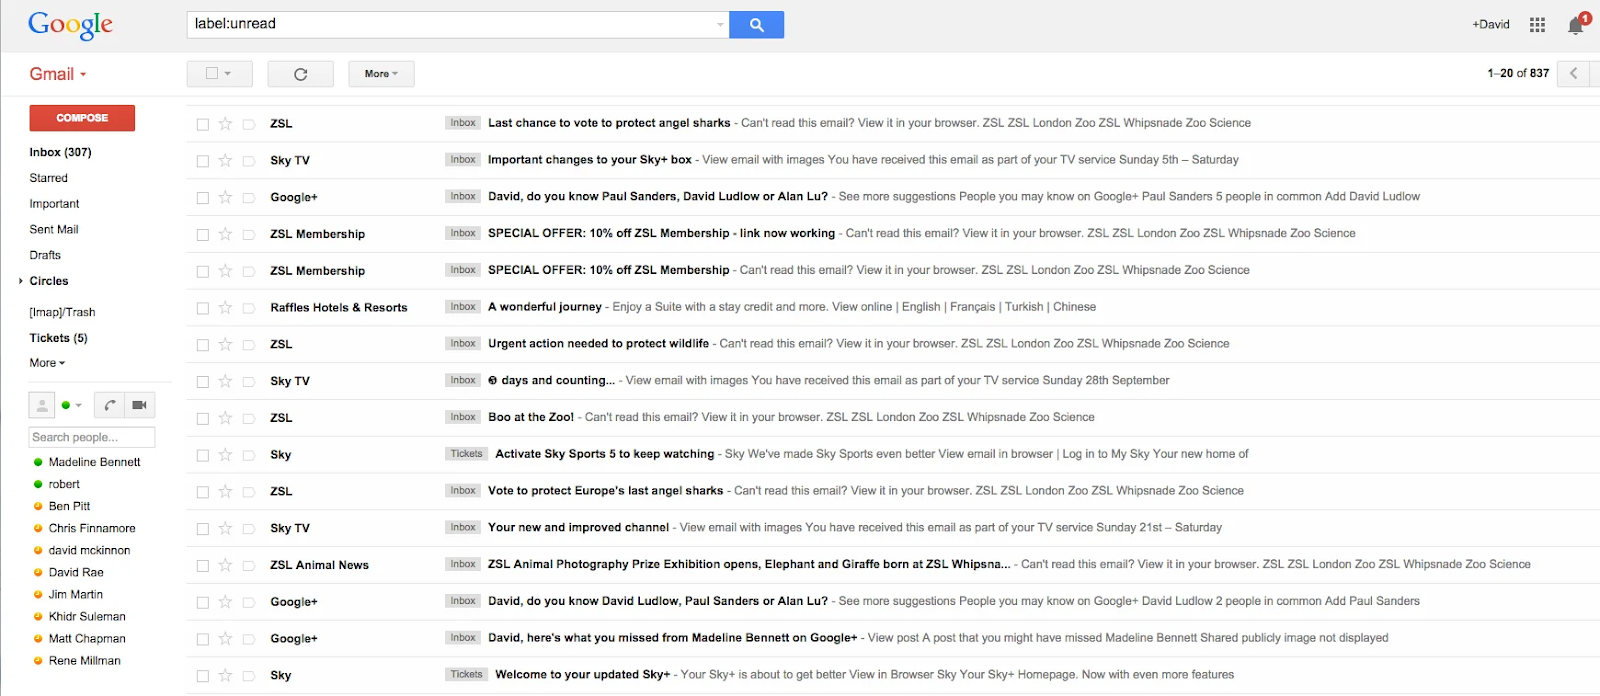Mark importance on Your new and improved channel email
This screenshot has height=696, width=1600.
click(x=249, y=529)
